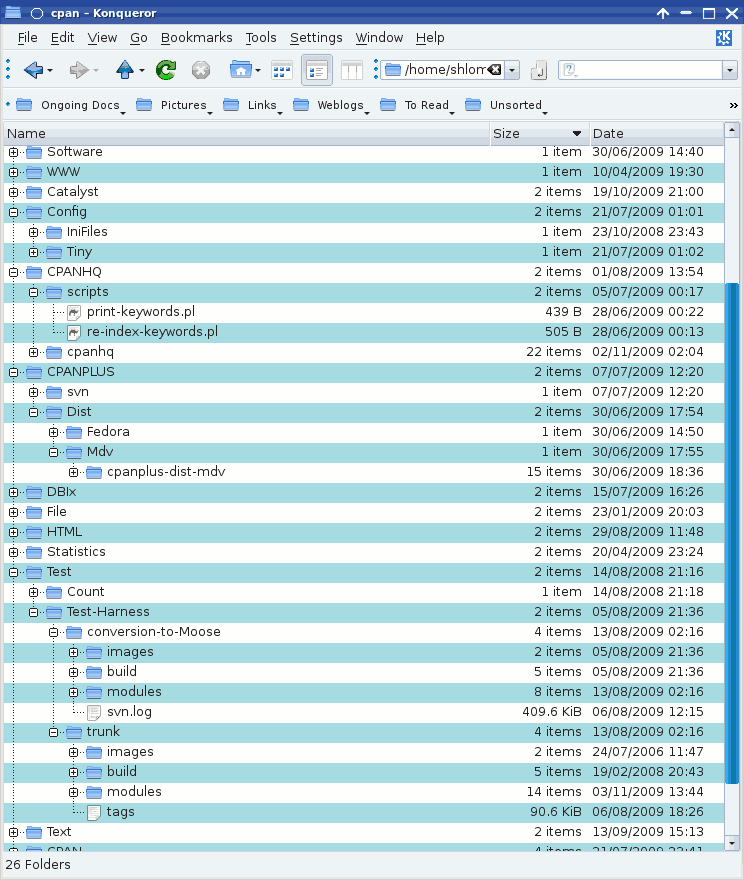Open Ongoing Docs bookmark folder
The image size is (744, 880).
pyautogui.click(x=70, y=105)
